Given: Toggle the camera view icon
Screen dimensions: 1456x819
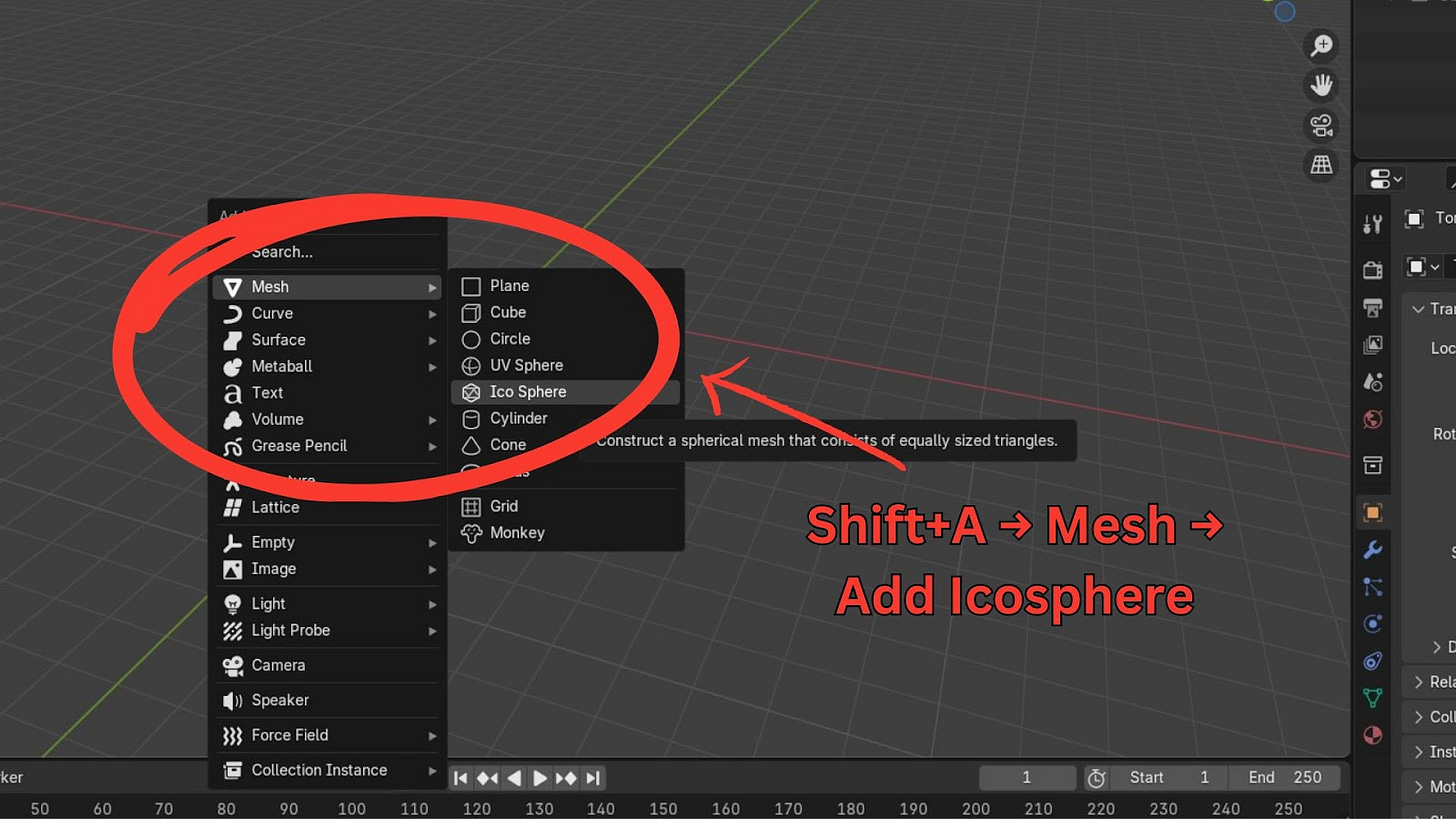Looking at the screenshot, I should click(1322, 126).
